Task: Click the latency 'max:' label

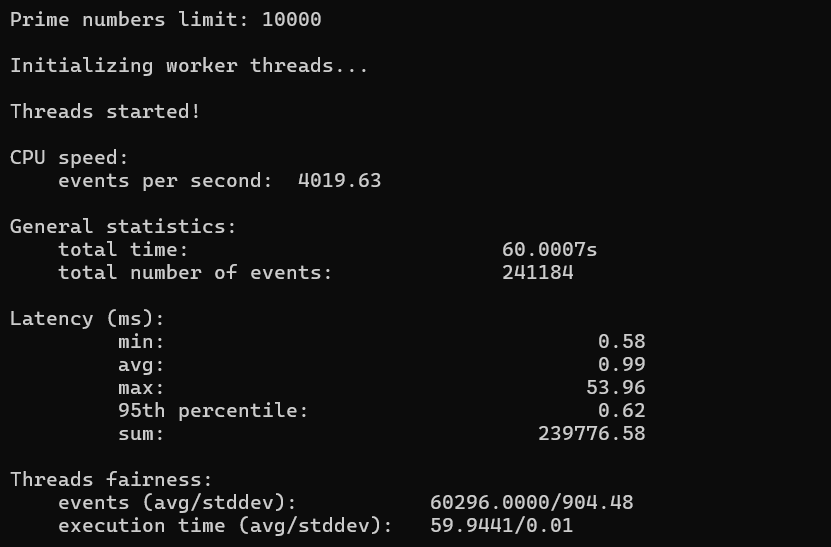Action: [141, 388]
